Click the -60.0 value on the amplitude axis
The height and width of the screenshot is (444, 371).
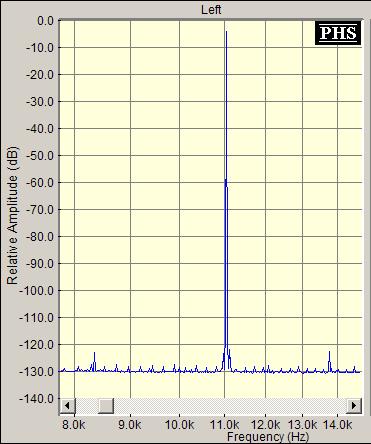[x=40, y=183]
